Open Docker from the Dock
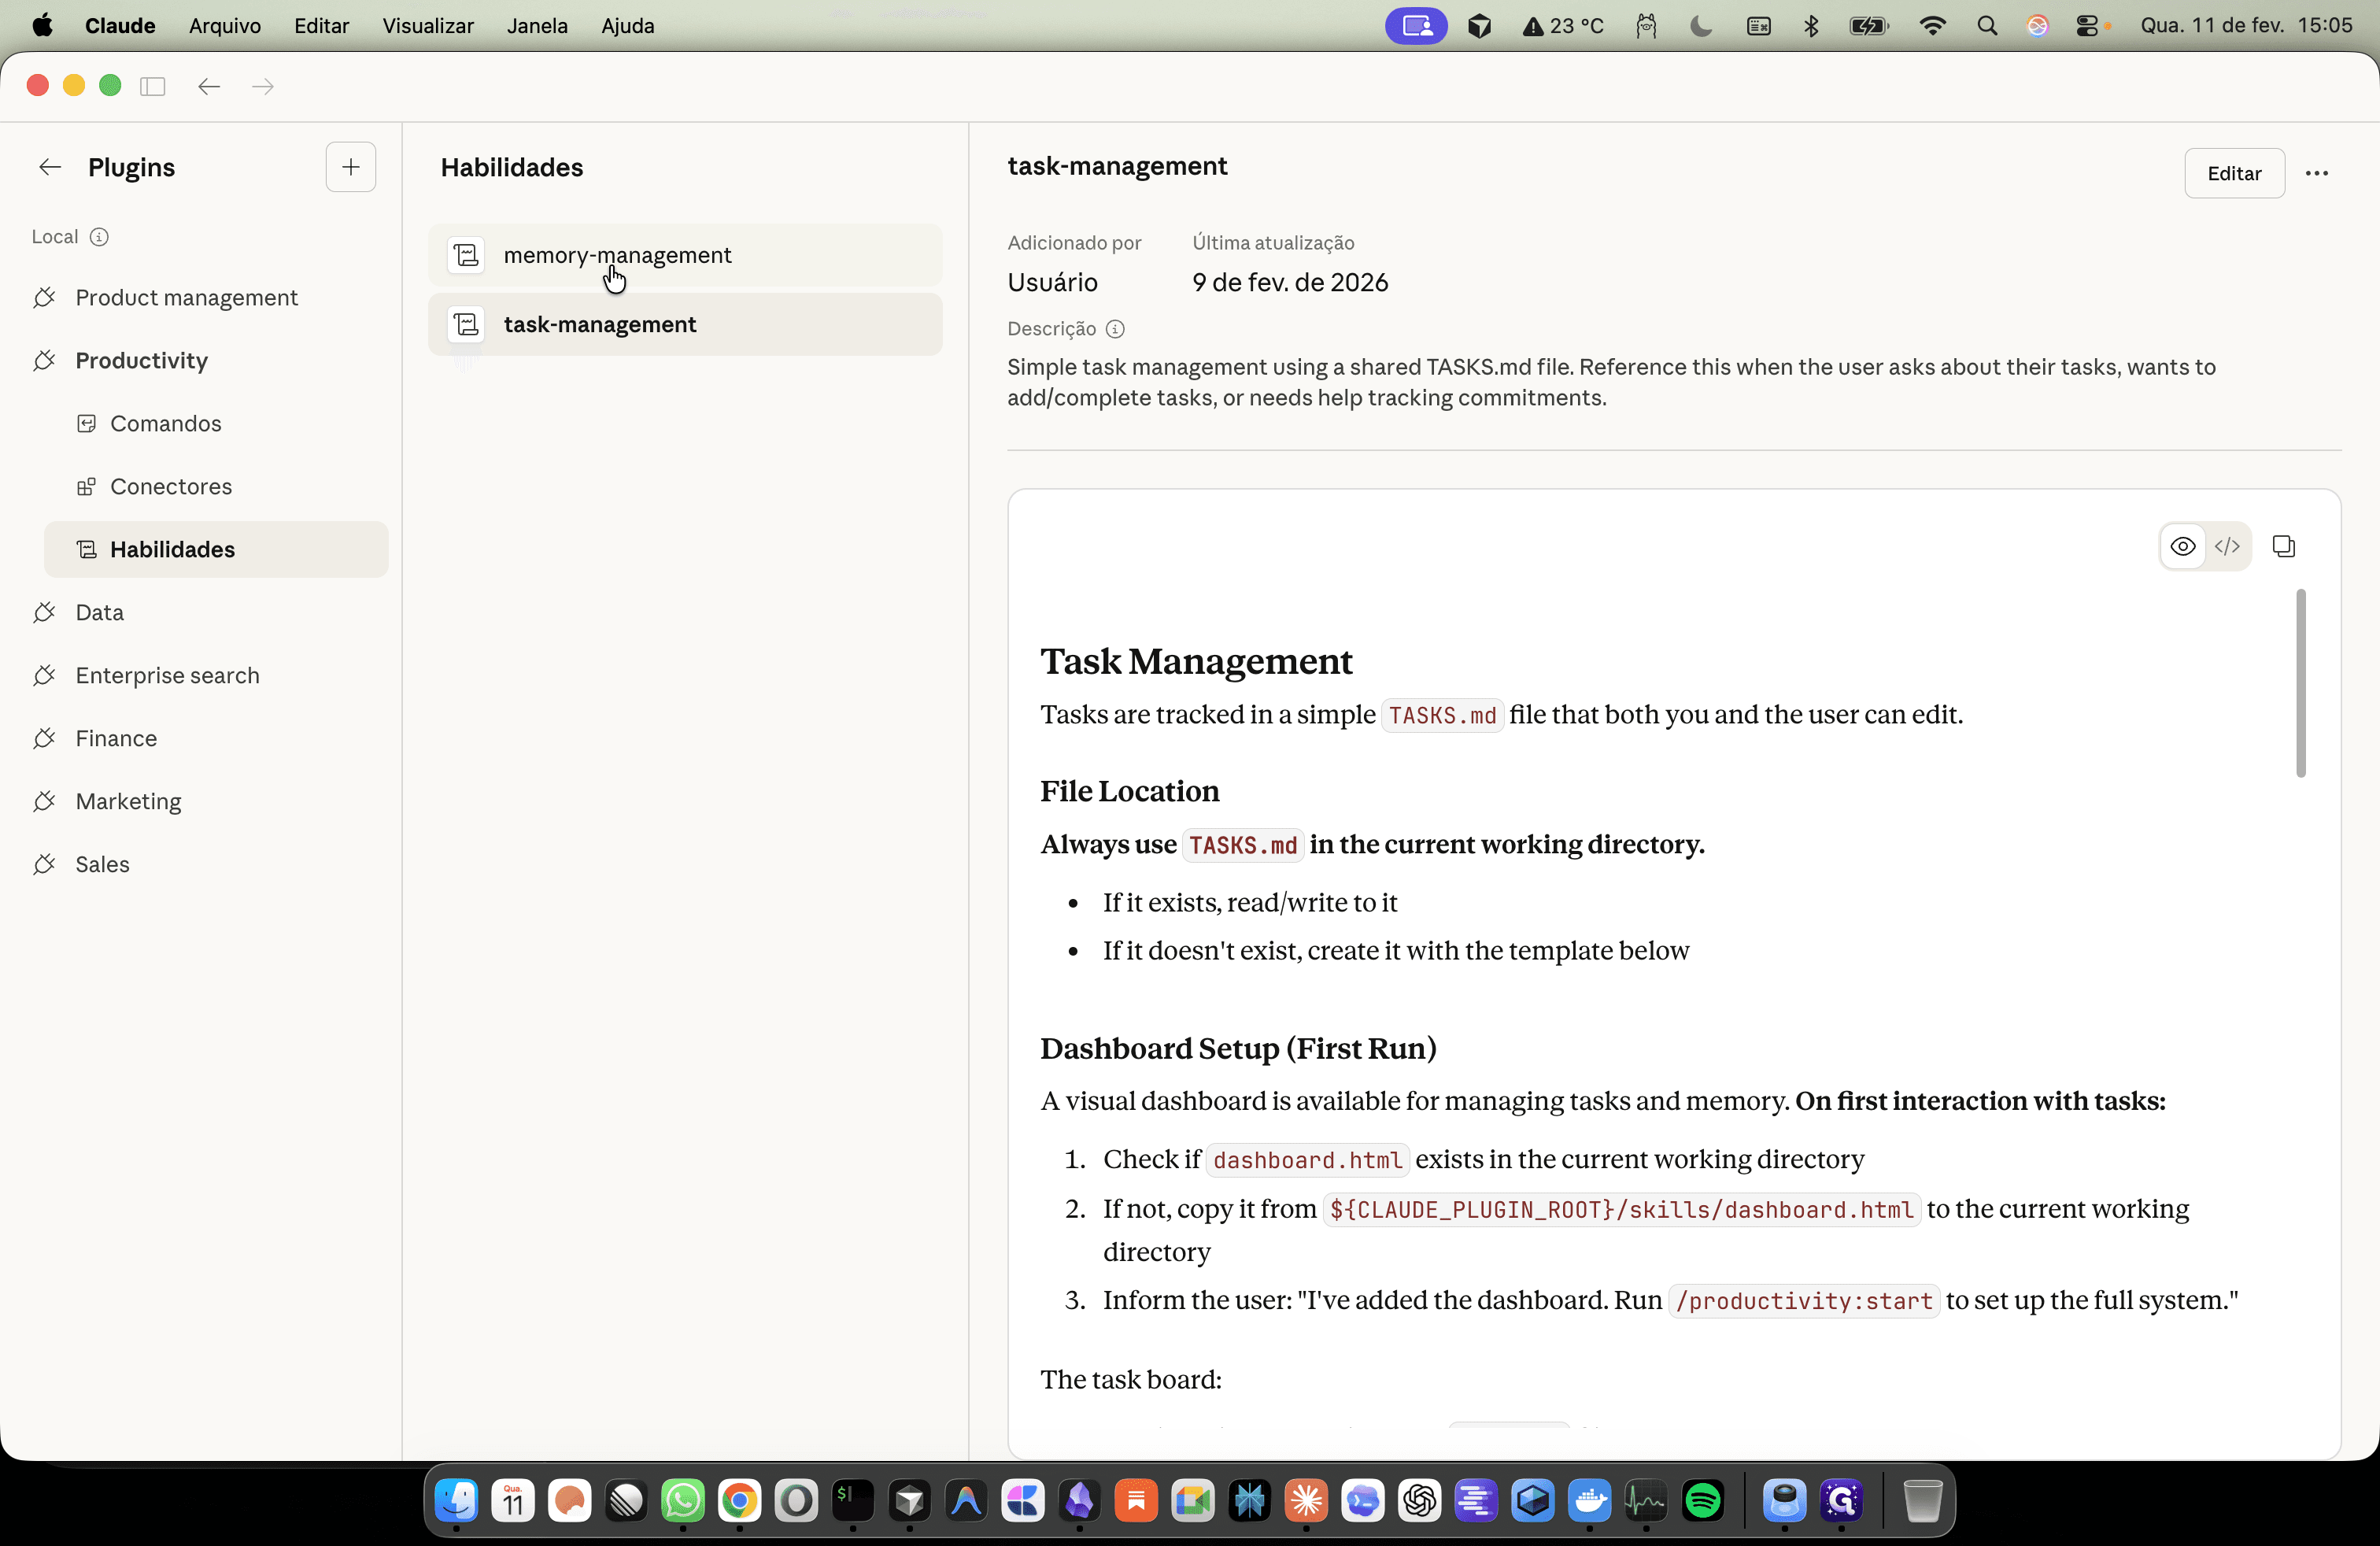Viewport: 2380px width, 1546px height. coord(1590,1500)
